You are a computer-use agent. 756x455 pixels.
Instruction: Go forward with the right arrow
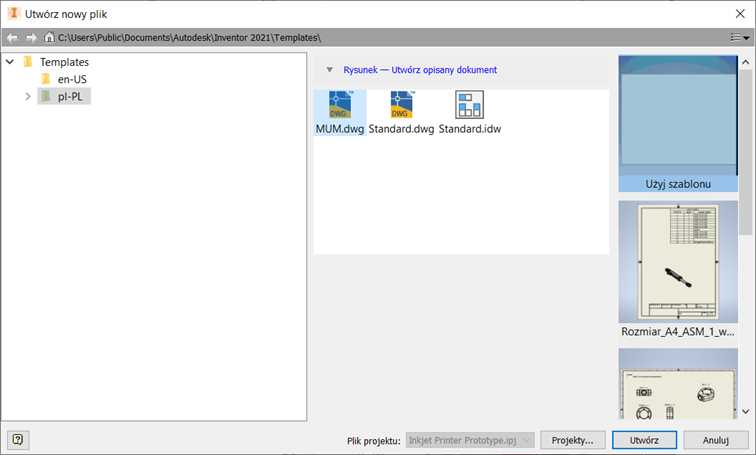click(30, 37)
